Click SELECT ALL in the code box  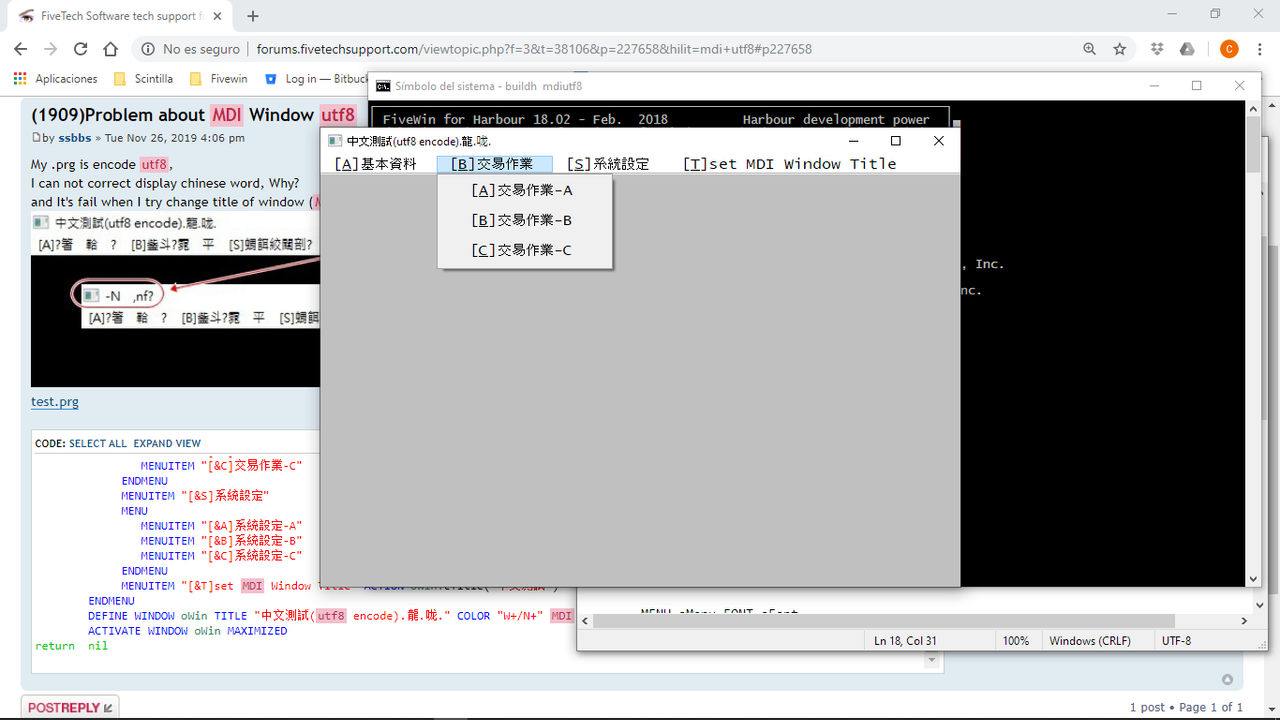tap(98, 443)
